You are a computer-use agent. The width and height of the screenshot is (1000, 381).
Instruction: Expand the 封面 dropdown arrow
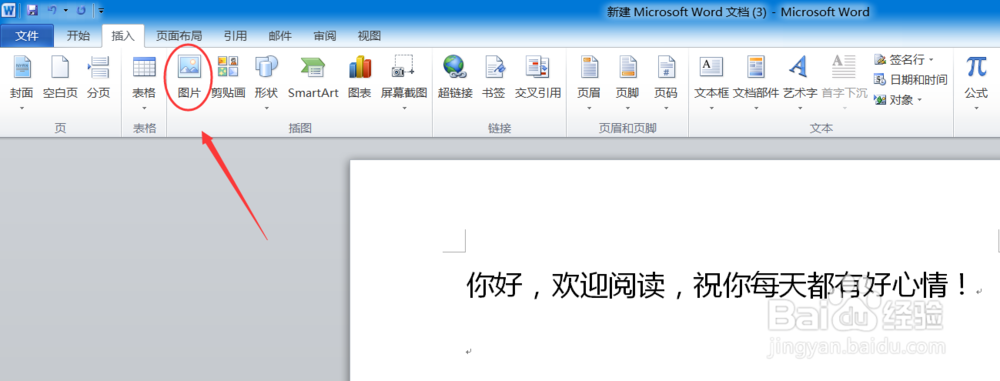coord(21,108)
